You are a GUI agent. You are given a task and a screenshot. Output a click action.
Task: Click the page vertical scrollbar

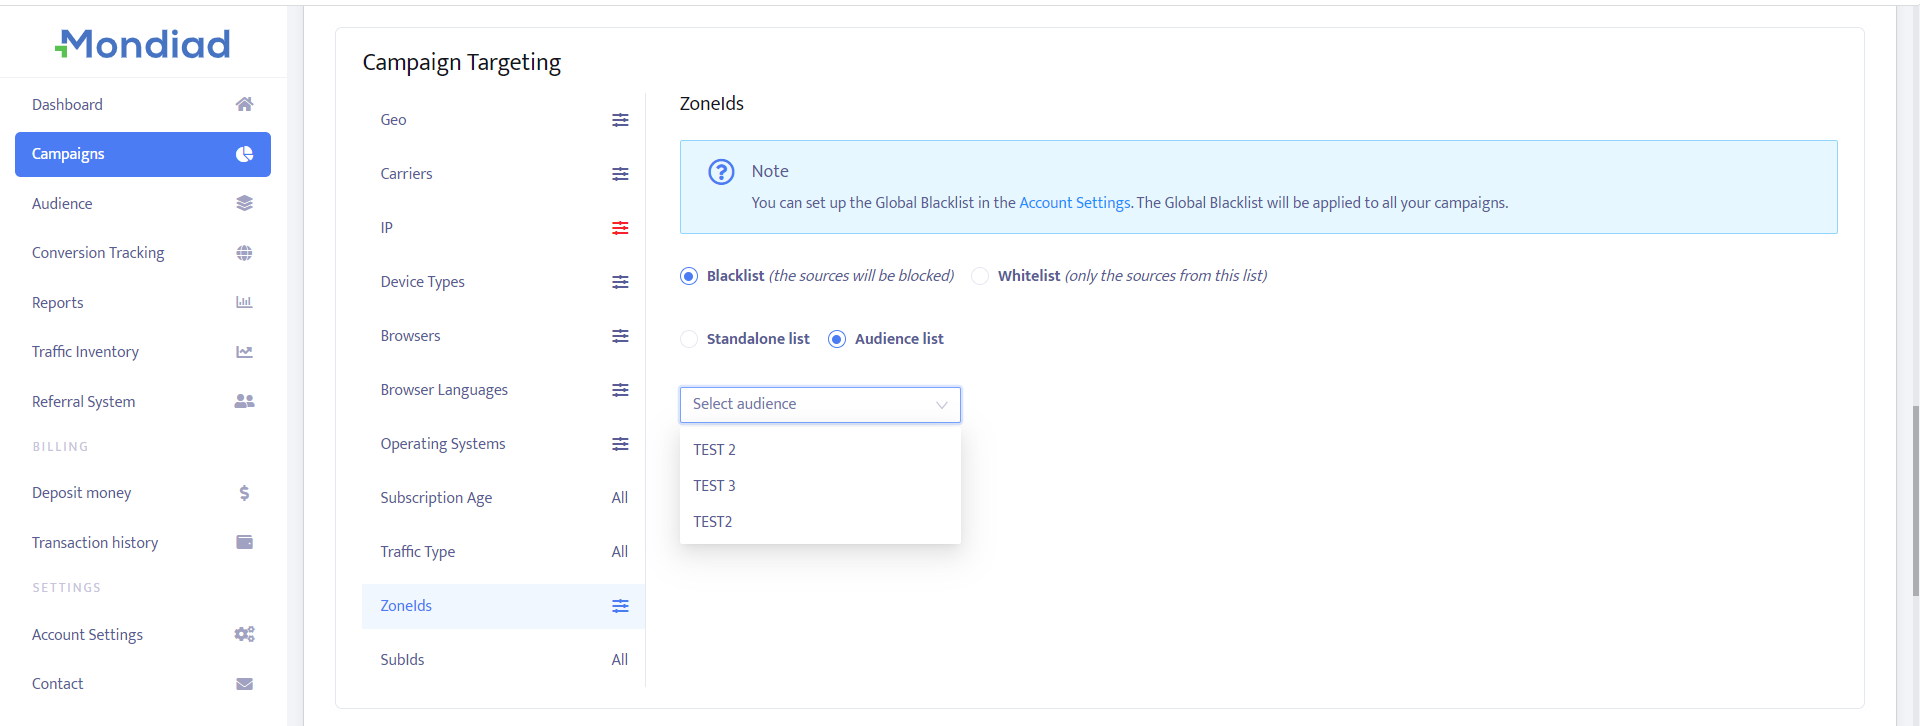click(x=1915, y=500)
